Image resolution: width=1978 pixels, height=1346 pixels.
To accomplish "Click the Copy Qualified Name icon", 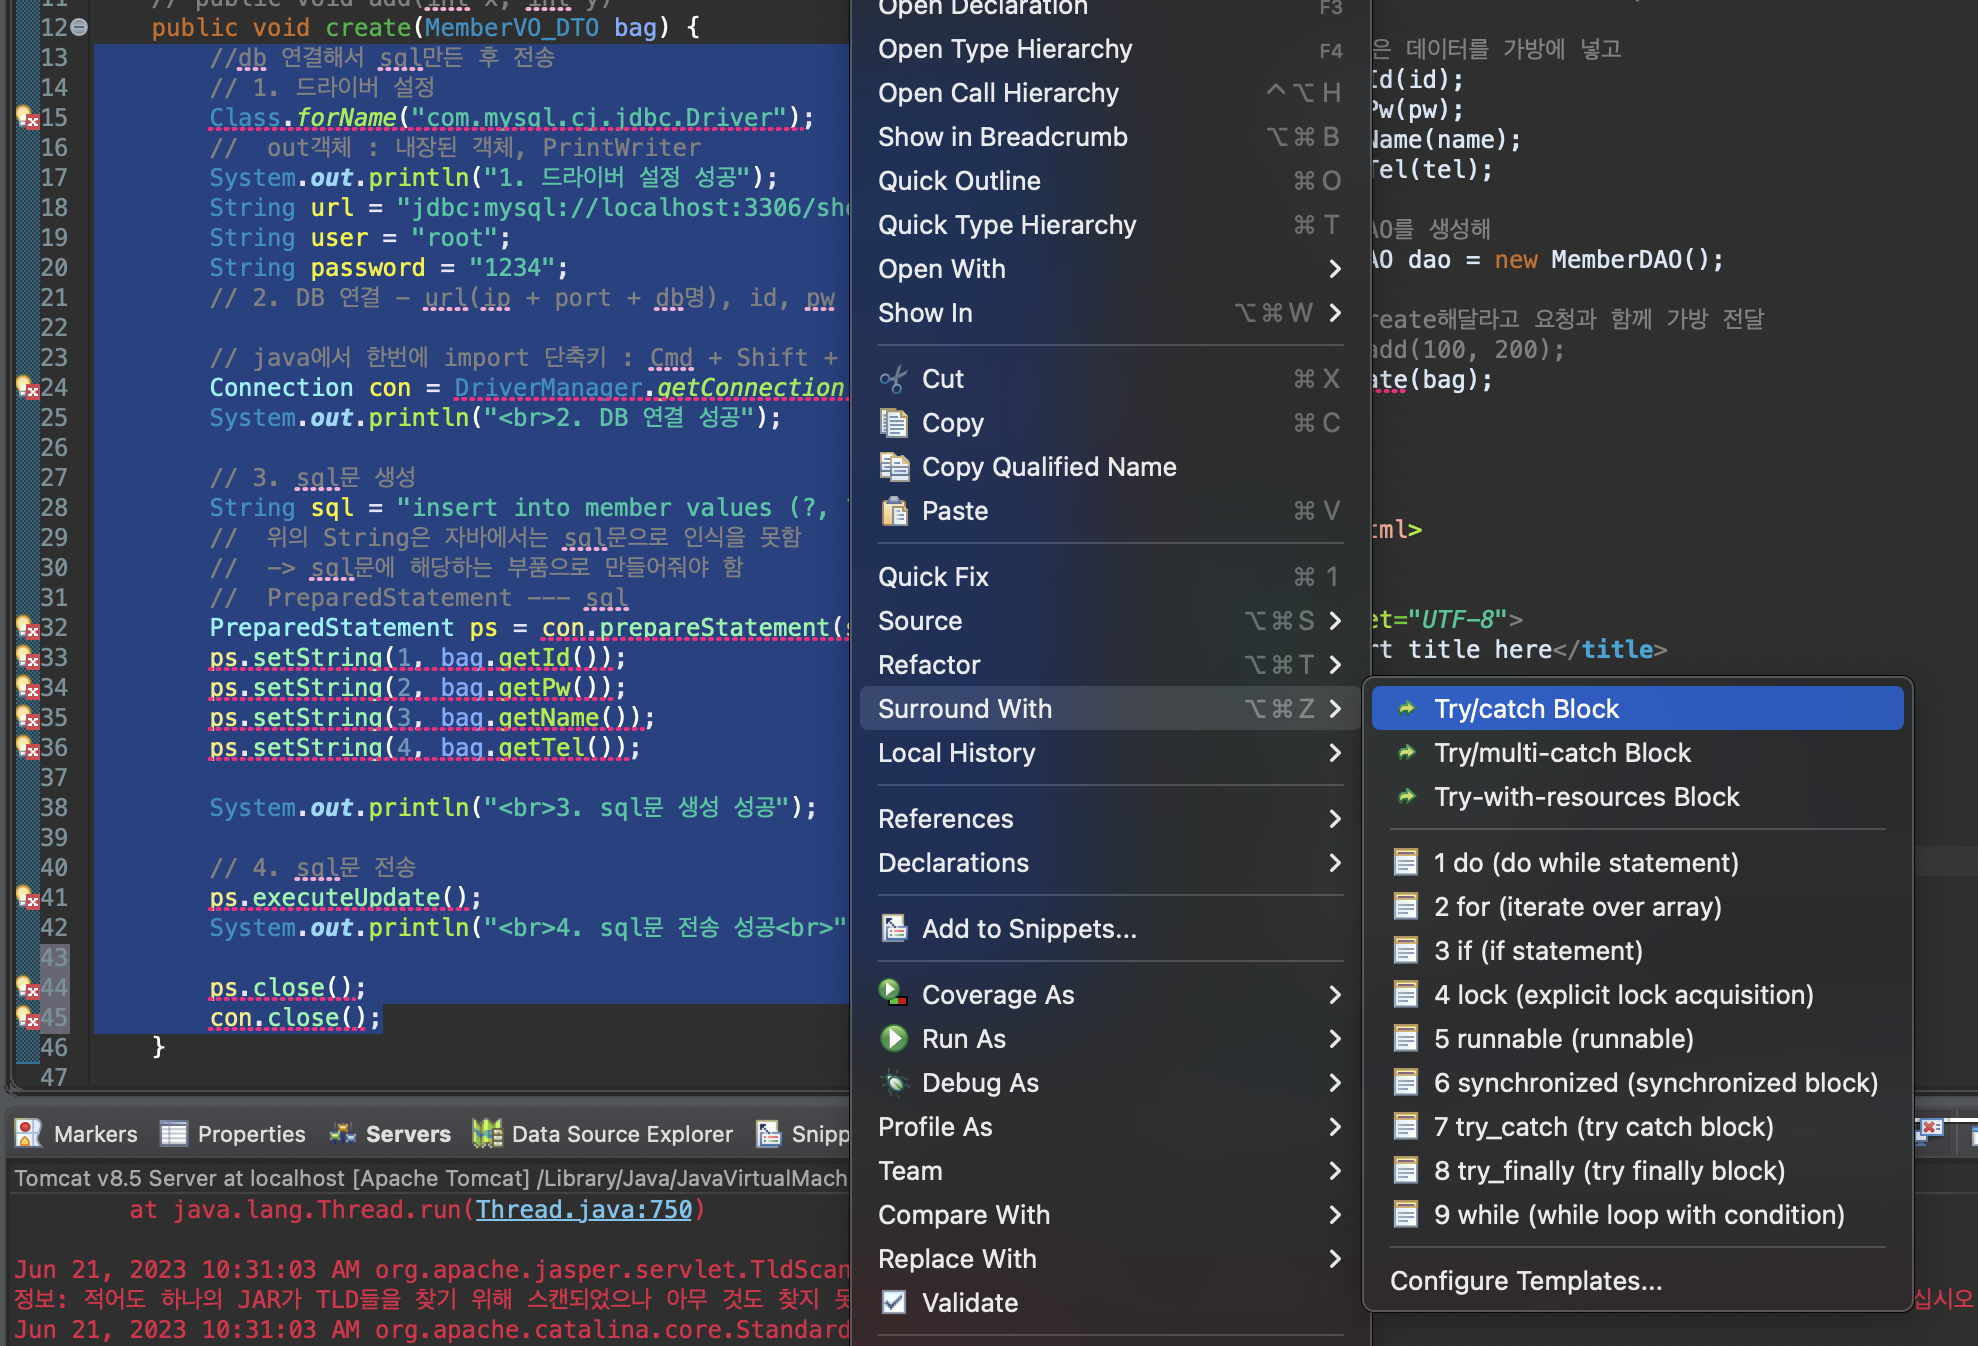I will click(893, 467).
